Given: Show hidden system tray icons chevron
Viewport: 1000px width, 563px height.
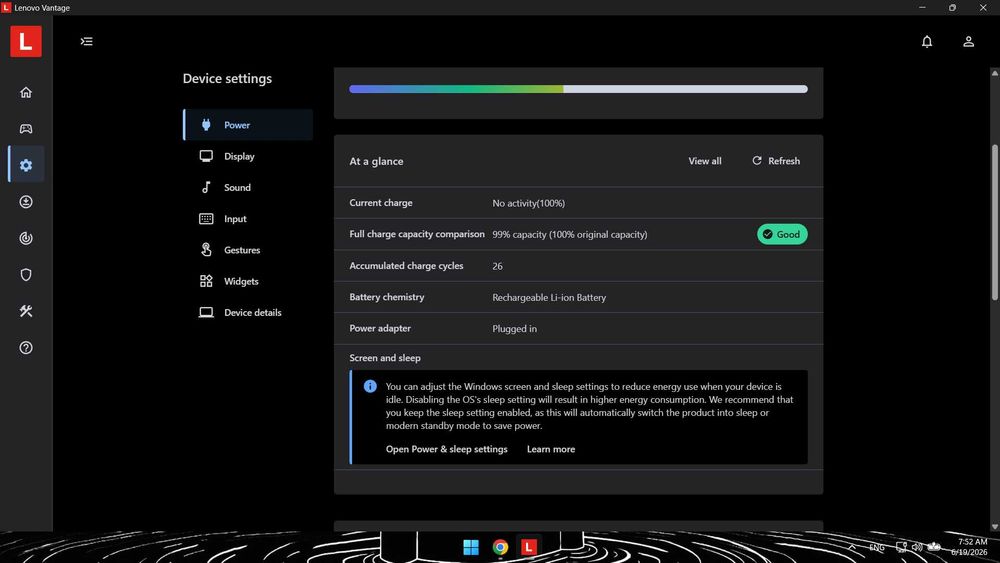Looking at the screenshot, I should 852,547.
